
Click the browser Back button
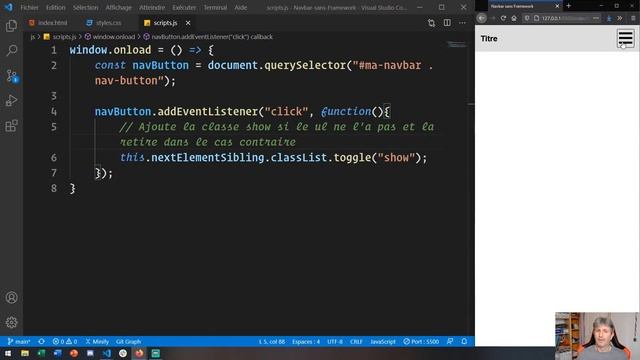tap(482, 18)
